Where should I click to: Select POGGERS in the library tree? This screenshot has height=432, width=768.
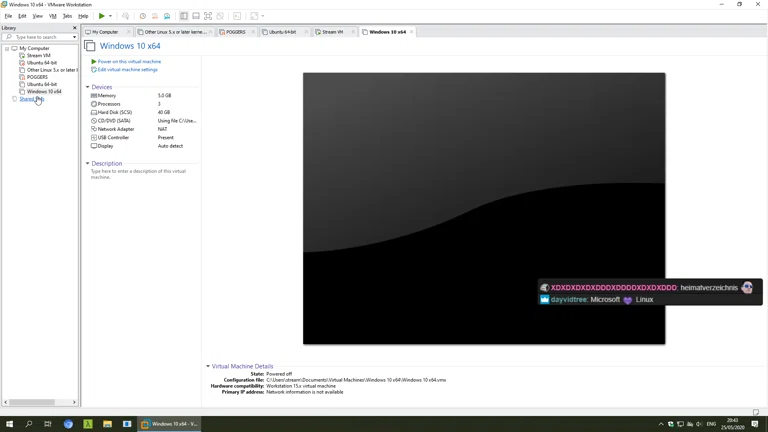(37, 77)
